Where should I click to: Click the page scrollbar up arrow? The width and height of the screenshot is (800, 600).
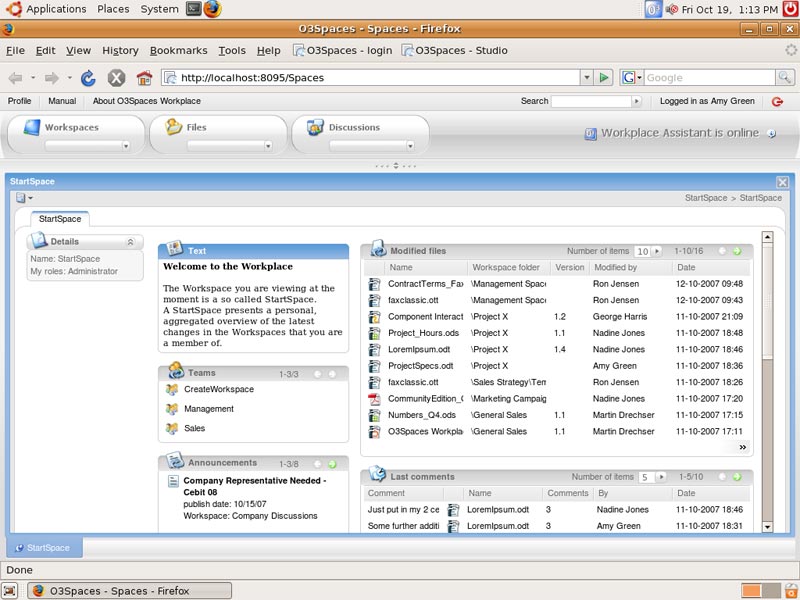click(x=767, y=237)
